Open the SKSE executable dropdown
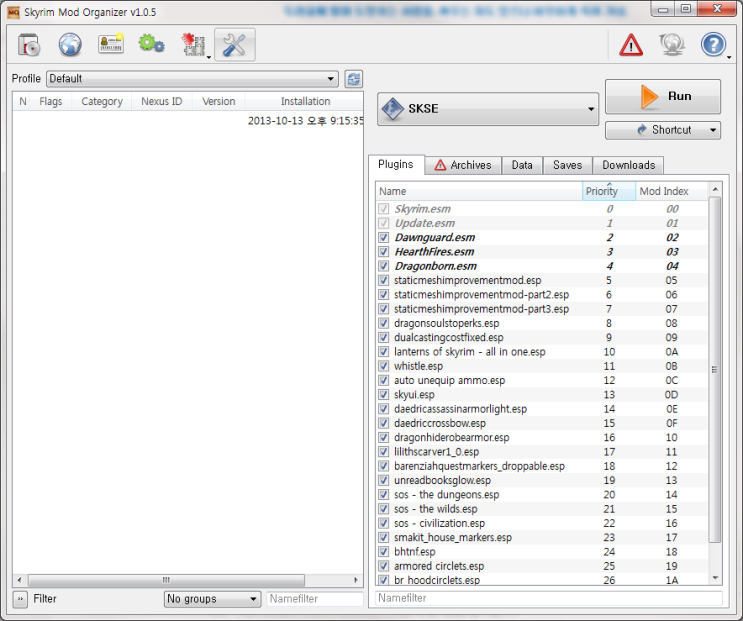 click(x=488, y=109)
